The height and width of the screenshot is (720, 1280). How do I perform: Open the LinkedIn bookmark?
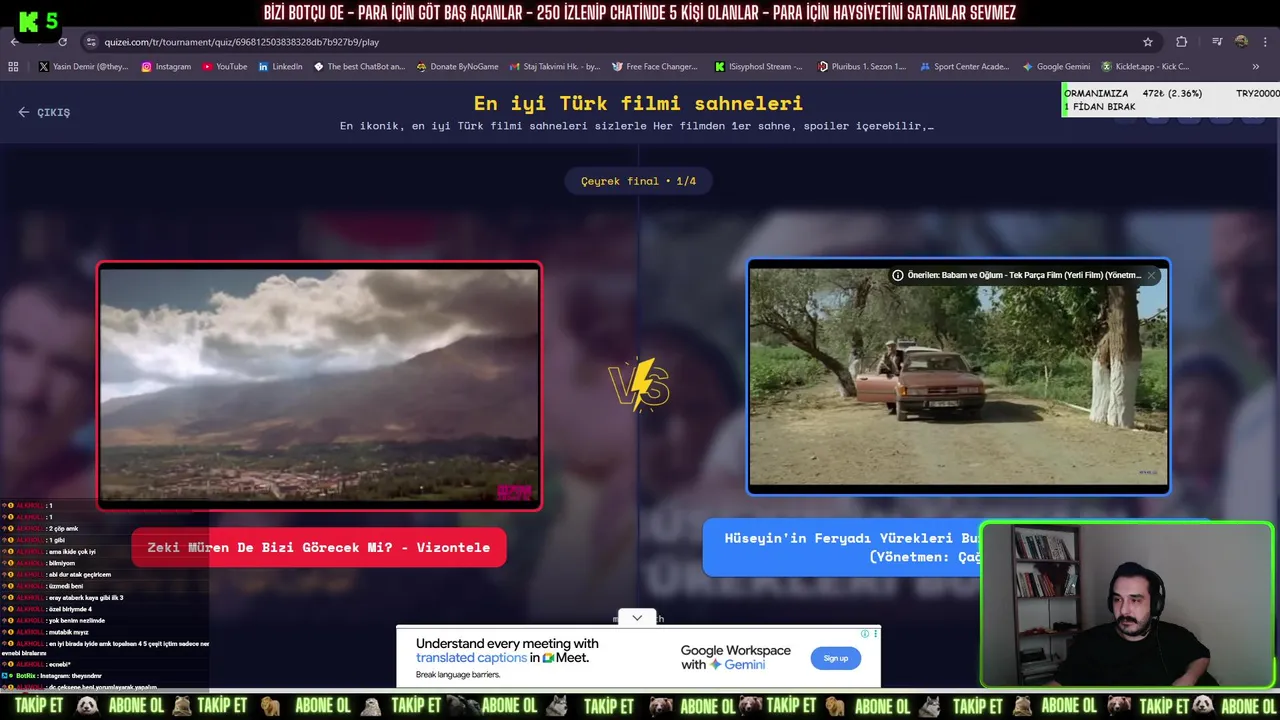click(x=280, y=67)
